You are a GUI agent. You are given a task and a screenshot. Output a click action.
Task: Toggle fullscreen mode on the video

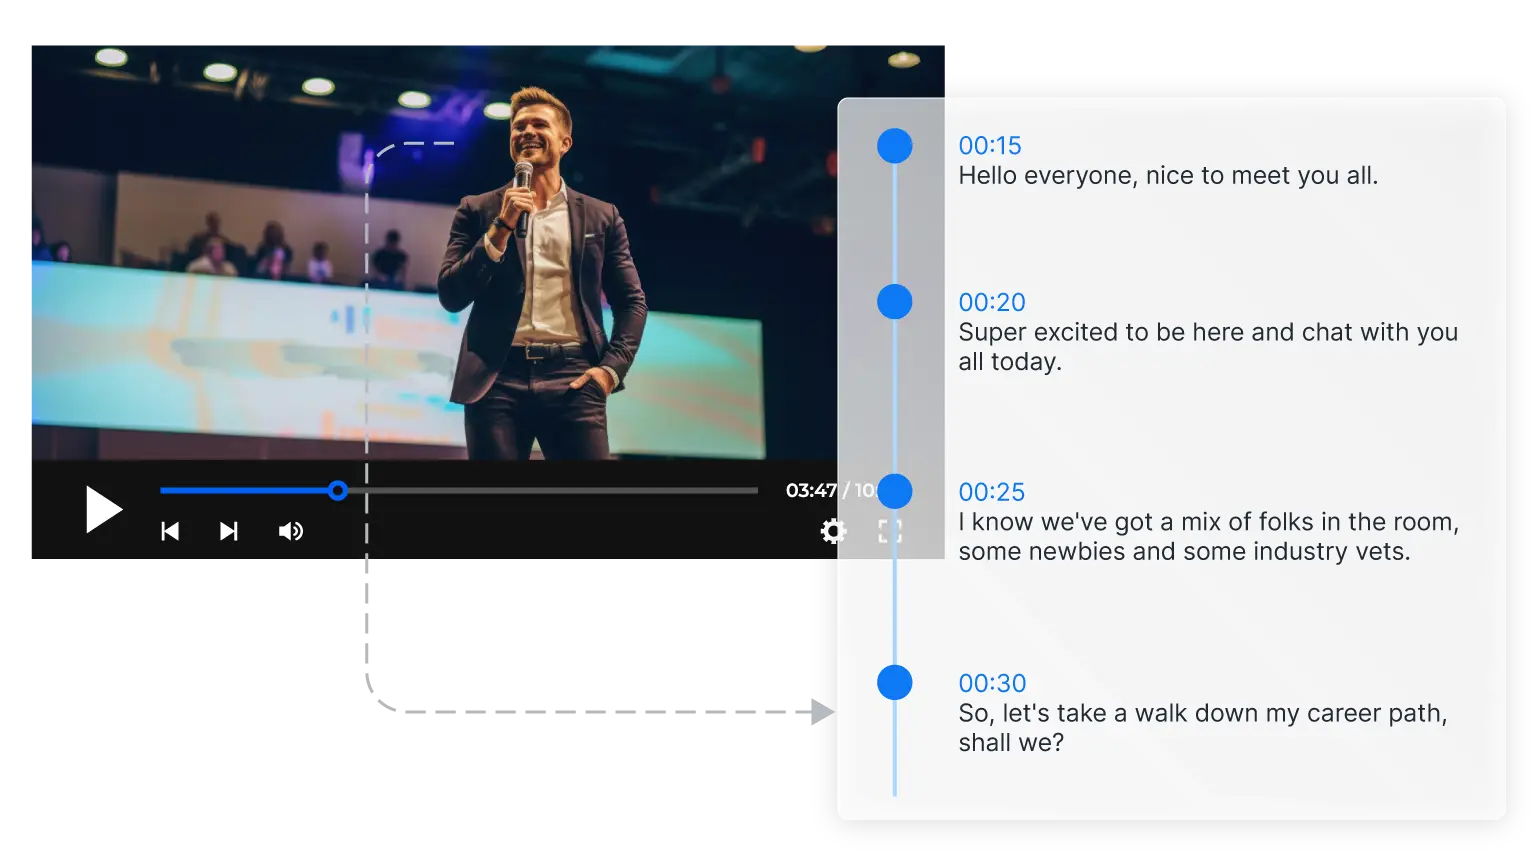(890, 531)
